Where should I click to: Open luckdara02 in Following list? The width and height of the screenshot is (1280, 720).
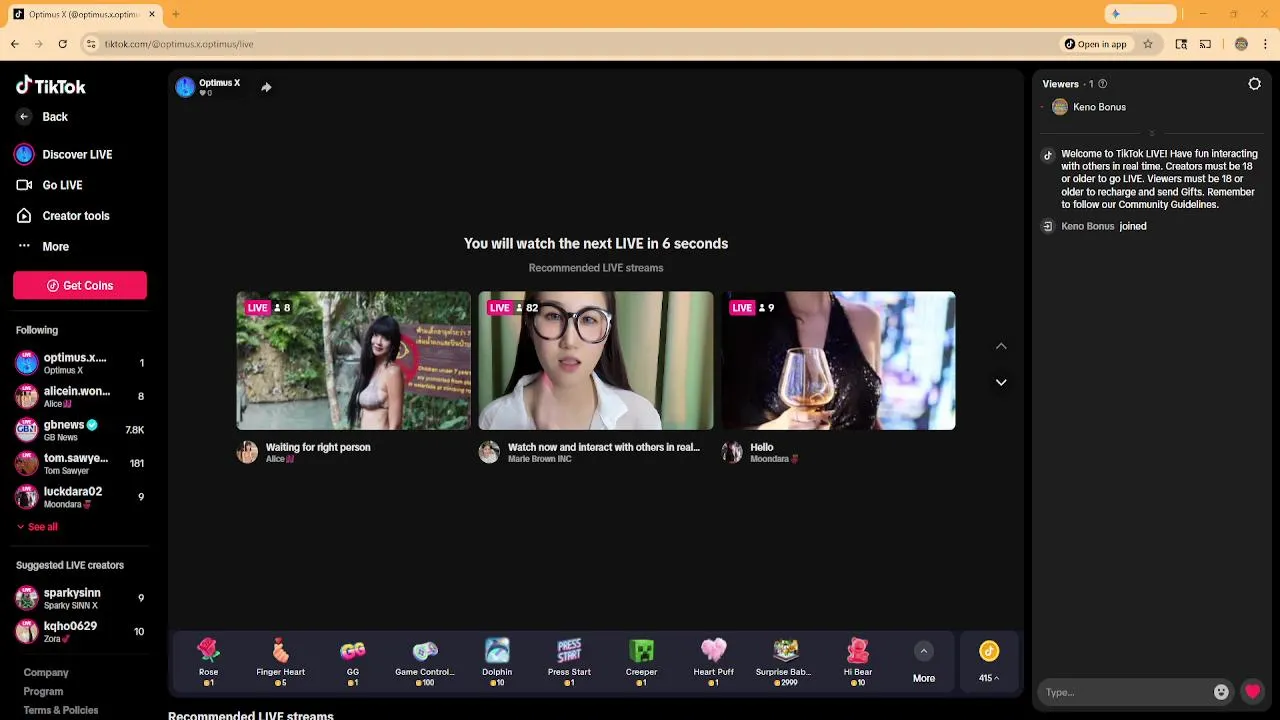[x=80, y=497]
